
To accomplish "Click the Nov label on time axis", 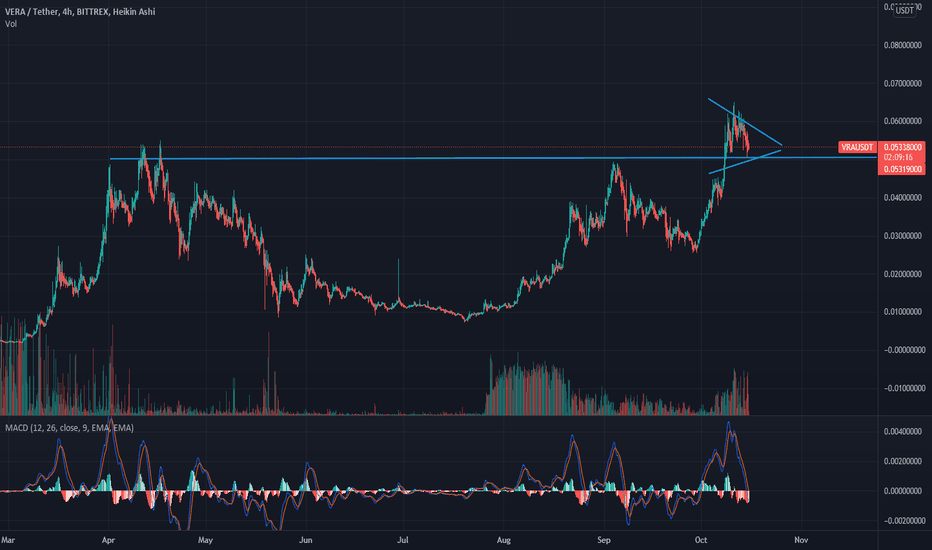I will click(x=801, y=540).
